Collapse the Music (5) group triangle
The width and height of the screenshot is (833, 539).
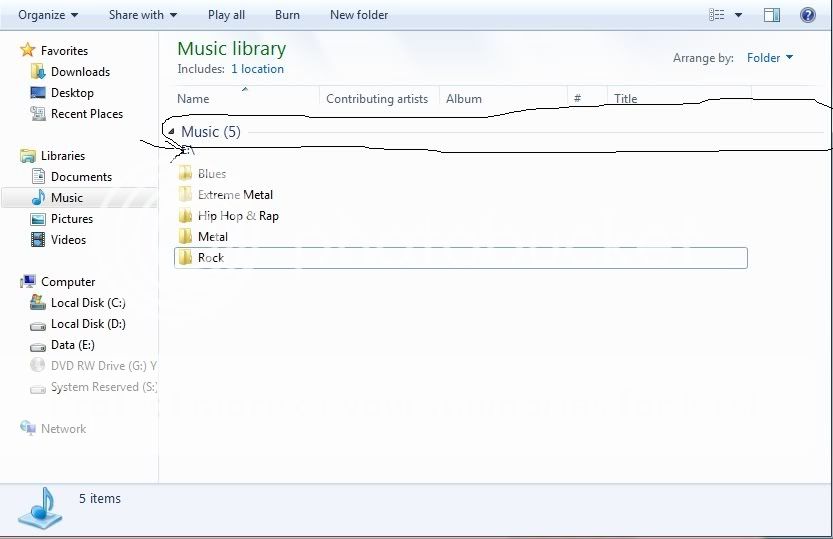click(x=171, y=131)
